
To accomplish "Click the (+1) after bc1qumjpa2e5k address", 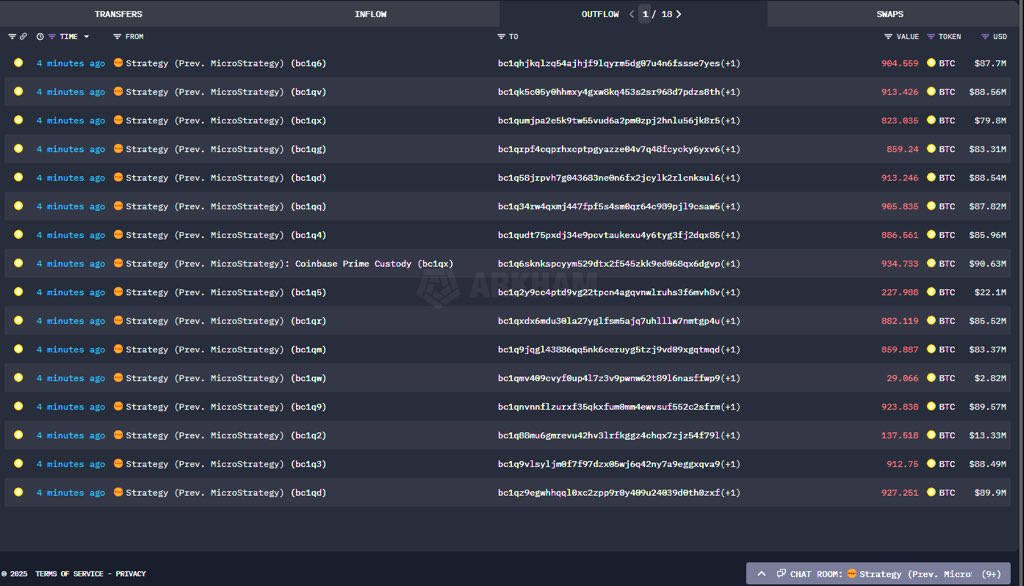I will pos(731,121).
